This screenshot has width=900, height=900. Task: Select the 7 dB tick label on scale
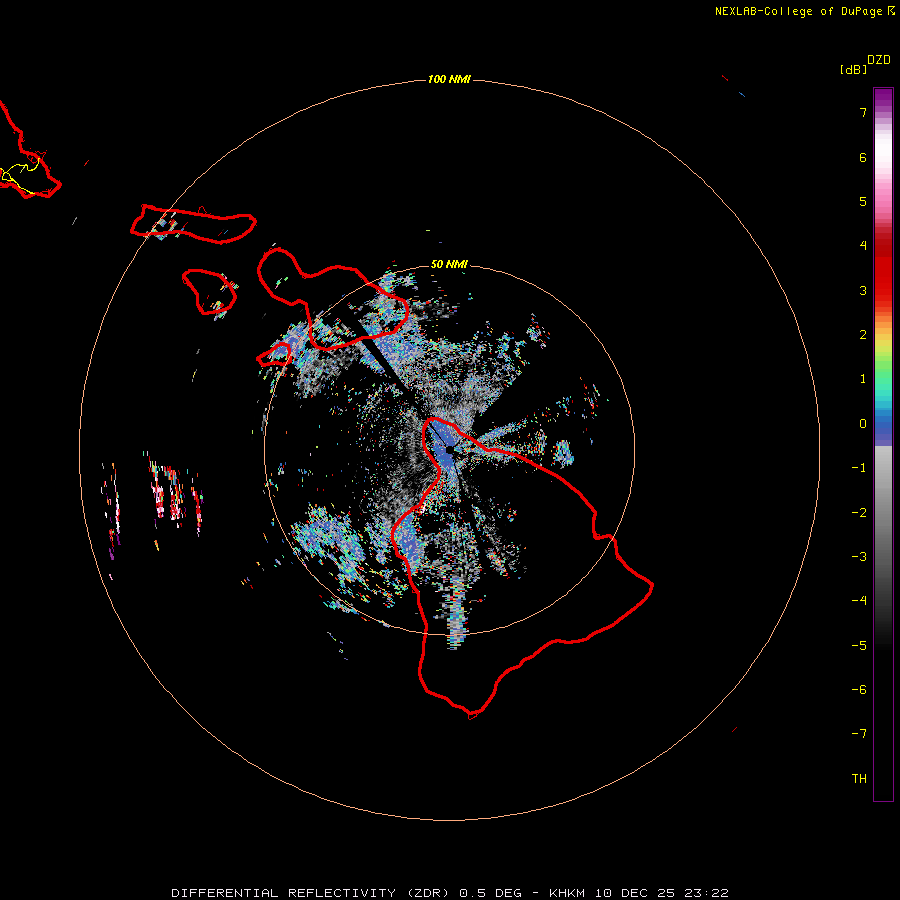pyautogui.click(x=863, y=112)
